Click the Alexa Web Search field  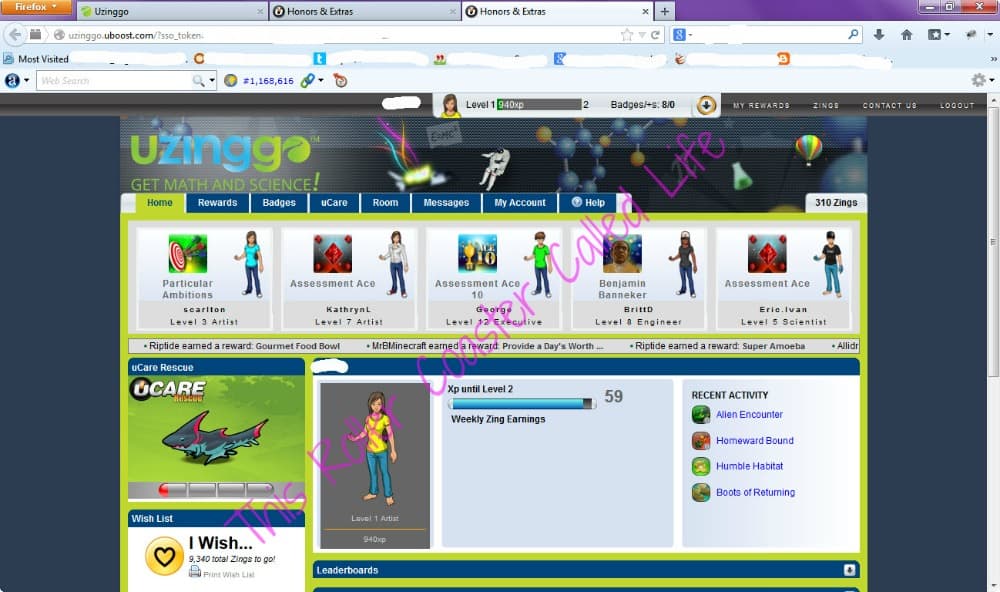click(114, 80)
